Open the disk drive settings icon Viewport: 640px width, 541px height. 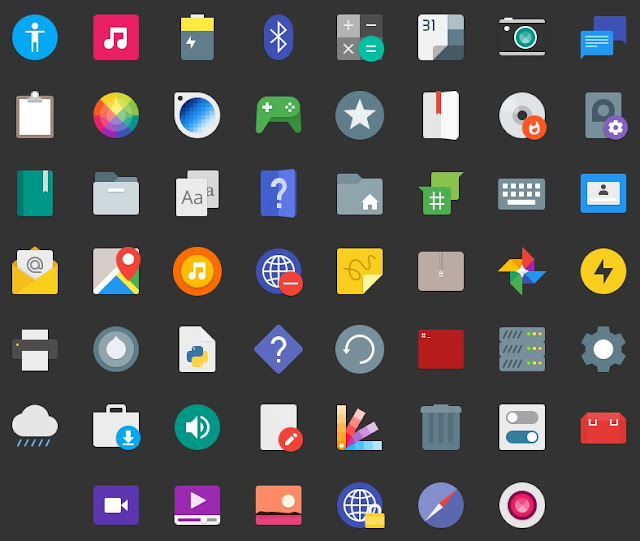(606, 116)
